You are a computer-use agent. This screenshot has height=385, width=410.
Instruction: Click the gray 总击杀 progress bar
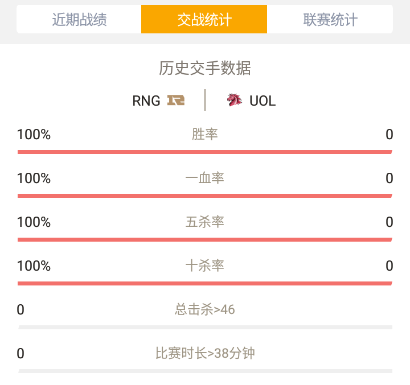point(205,327)
